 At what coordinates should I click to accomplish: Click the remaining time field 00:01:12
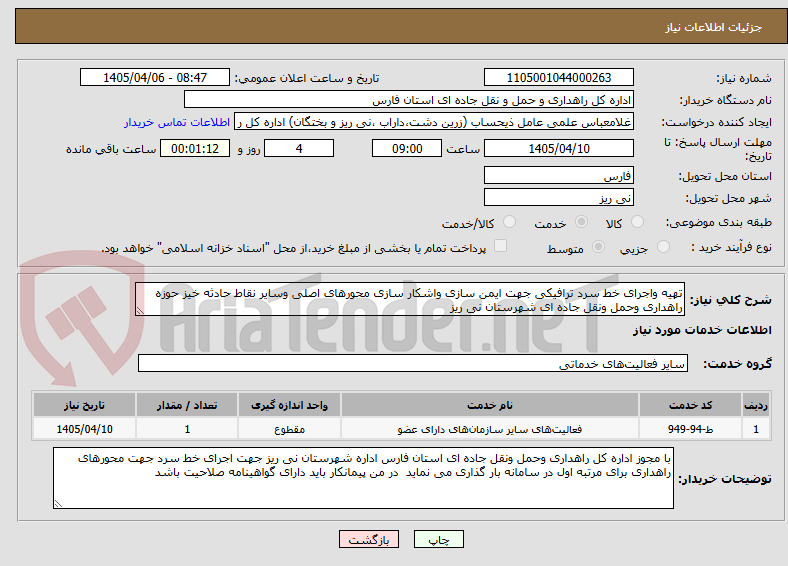pos(195,148)
